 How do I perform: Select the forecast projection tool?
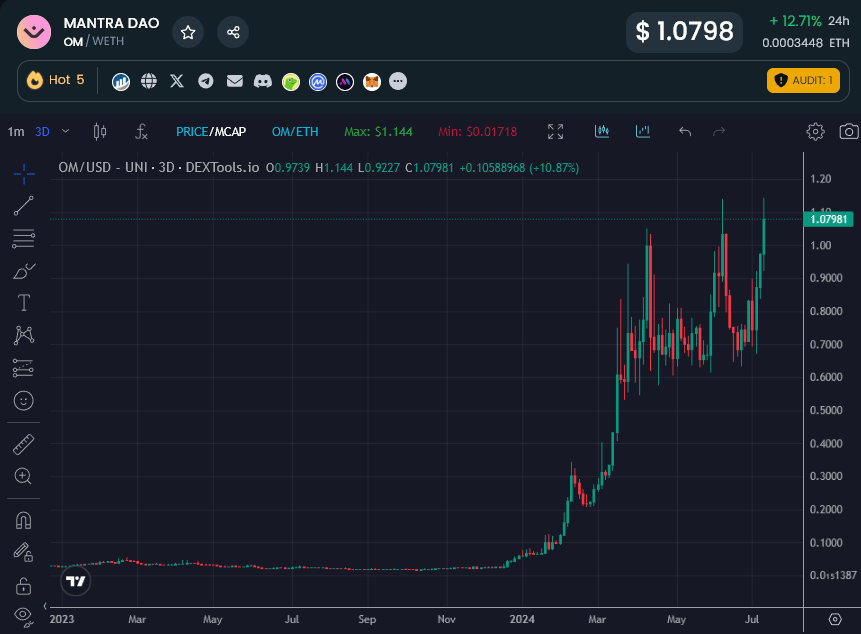(24, 368)
